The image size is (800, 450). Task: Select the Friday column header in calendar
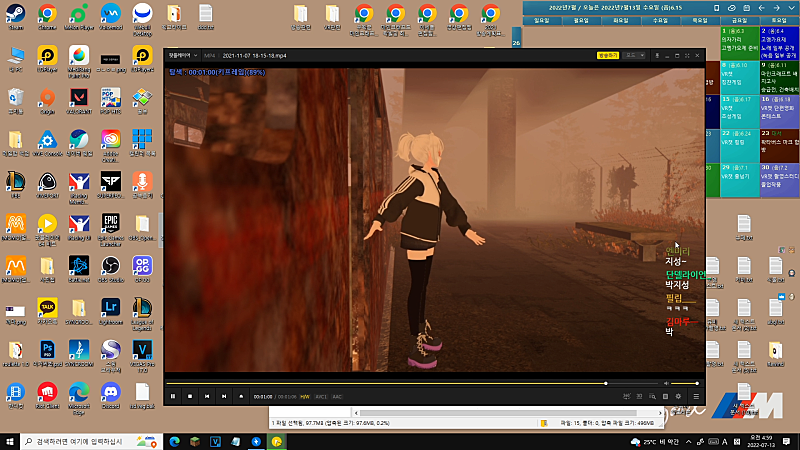point(739,20)
